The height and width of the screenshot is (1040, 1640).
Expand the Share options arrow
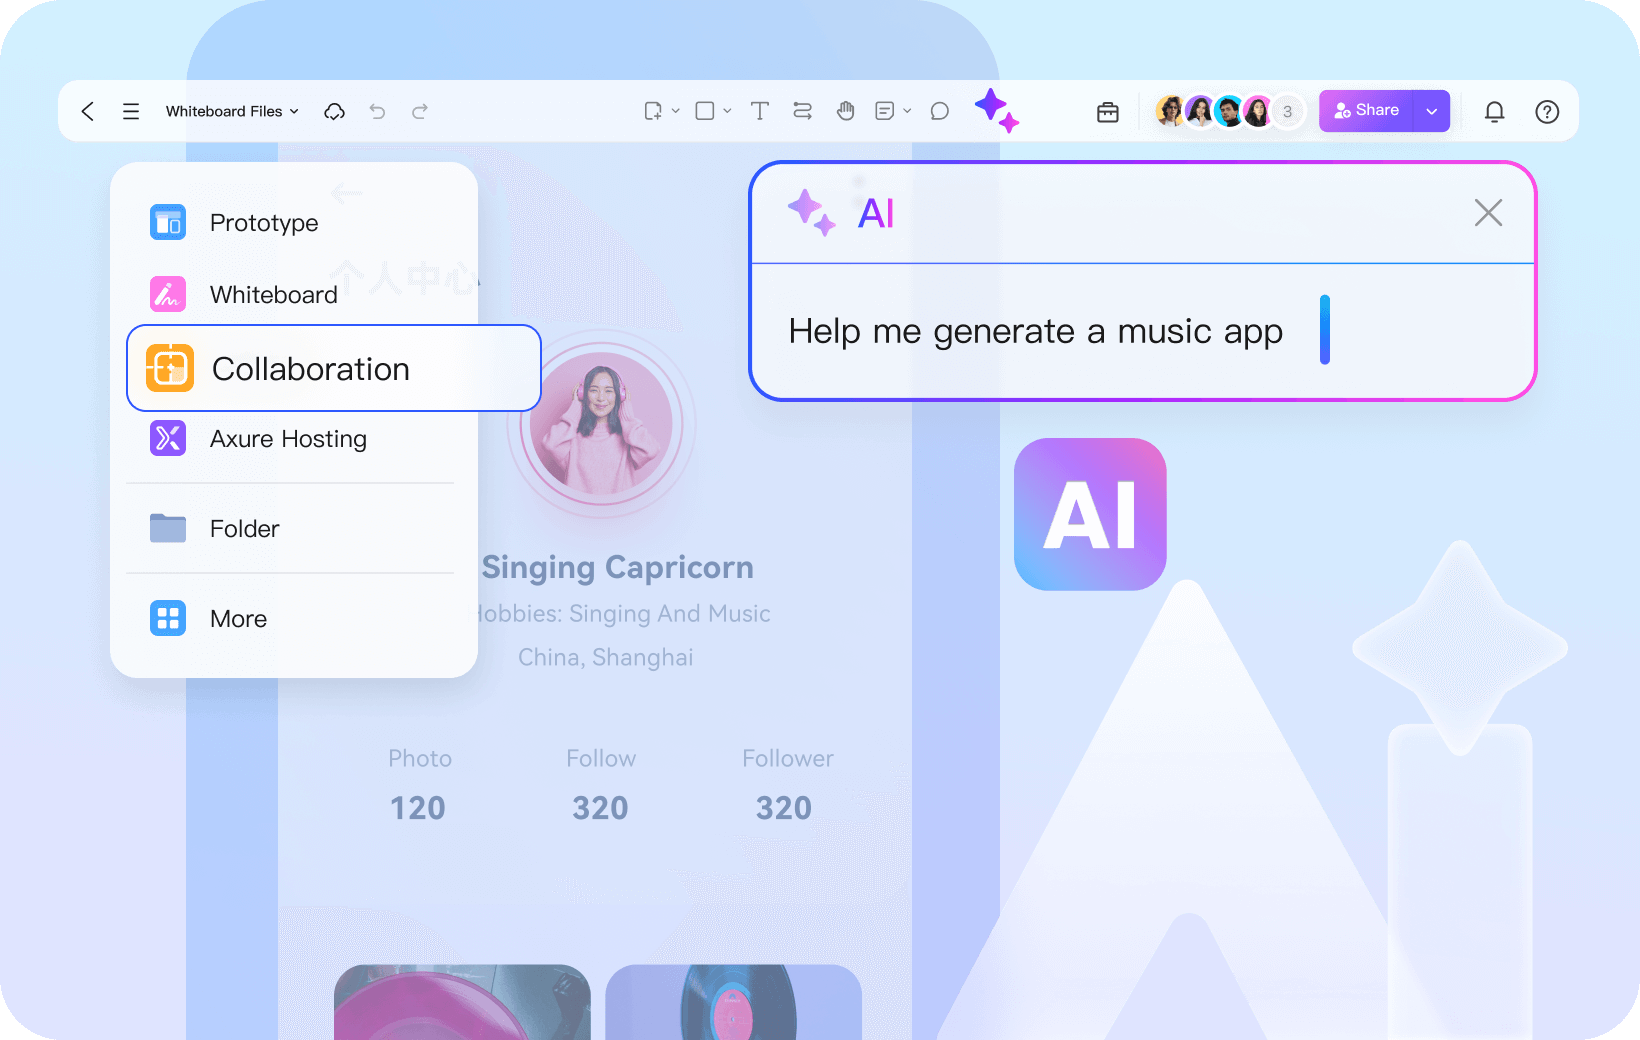coord(1432,111)
